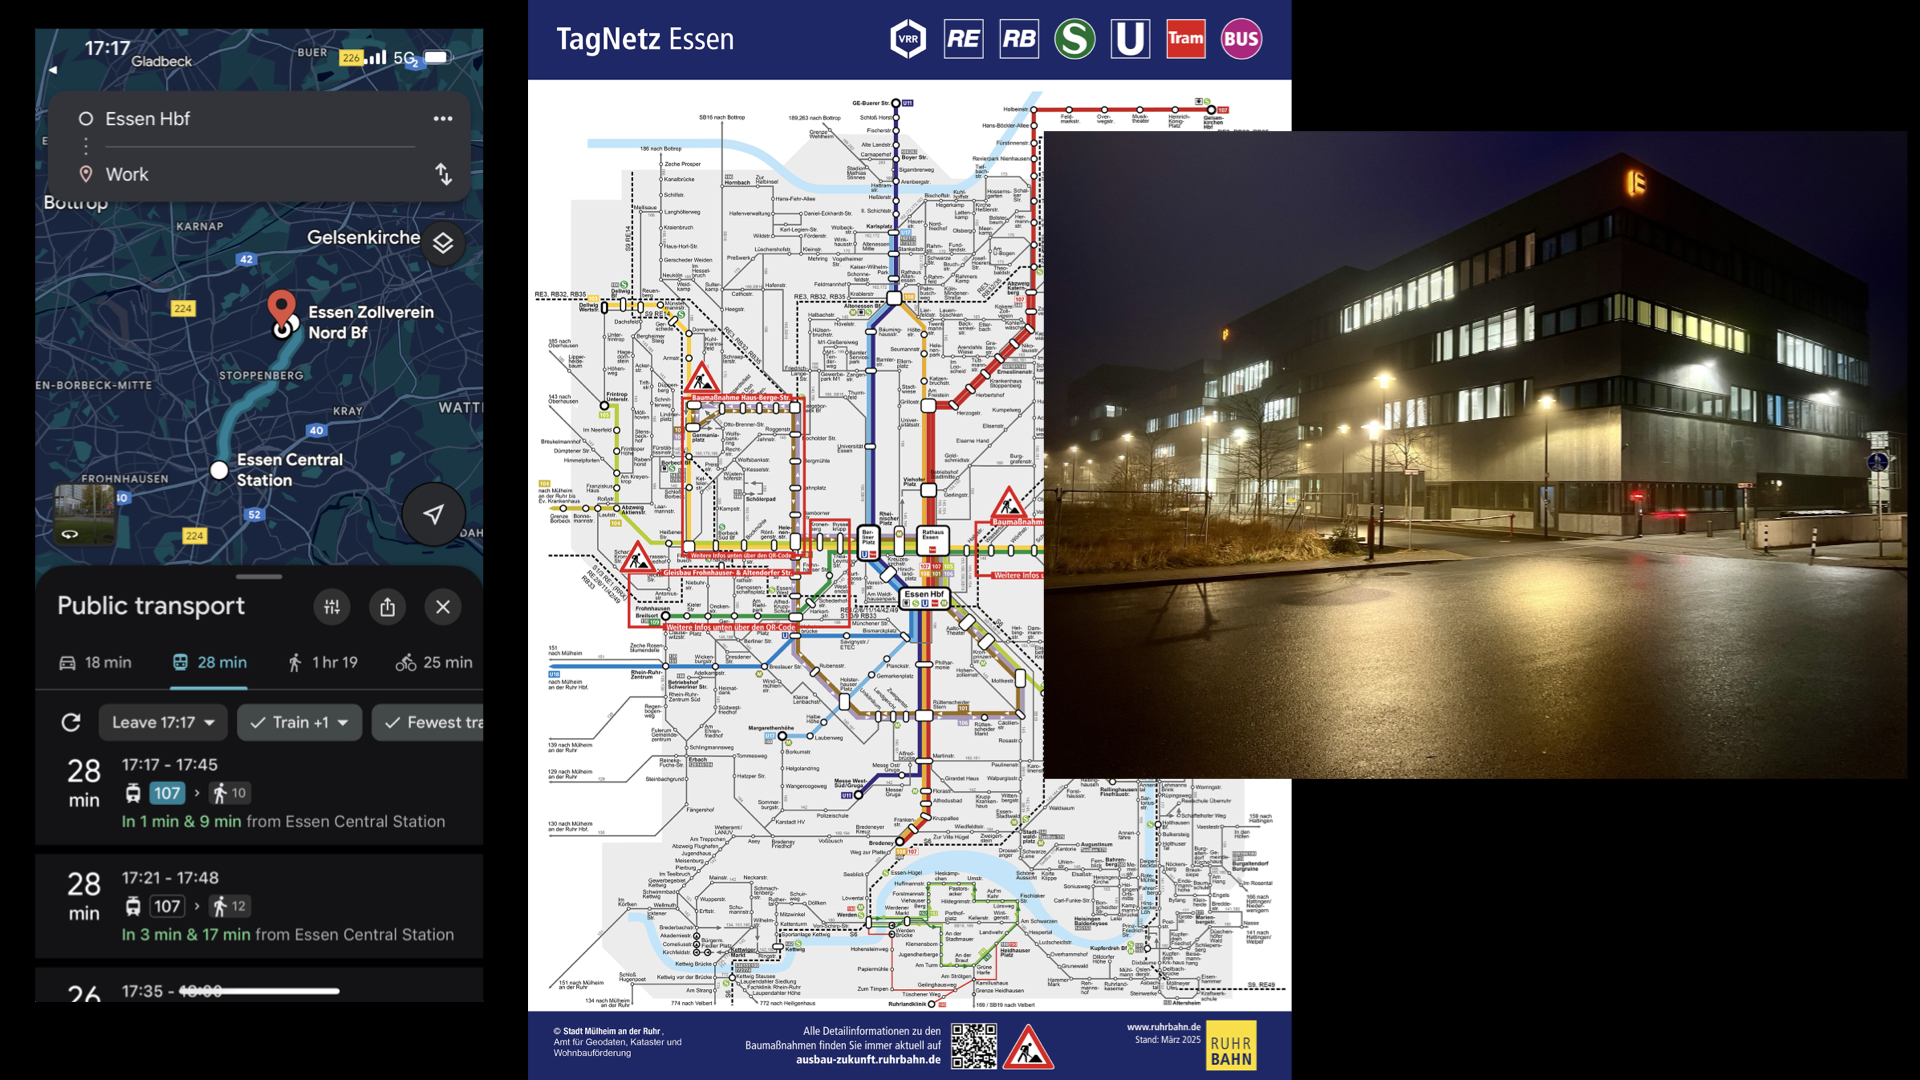Click the magenta BUS icon
The image size is (1920, 1080).
[x=1241, y=39]
